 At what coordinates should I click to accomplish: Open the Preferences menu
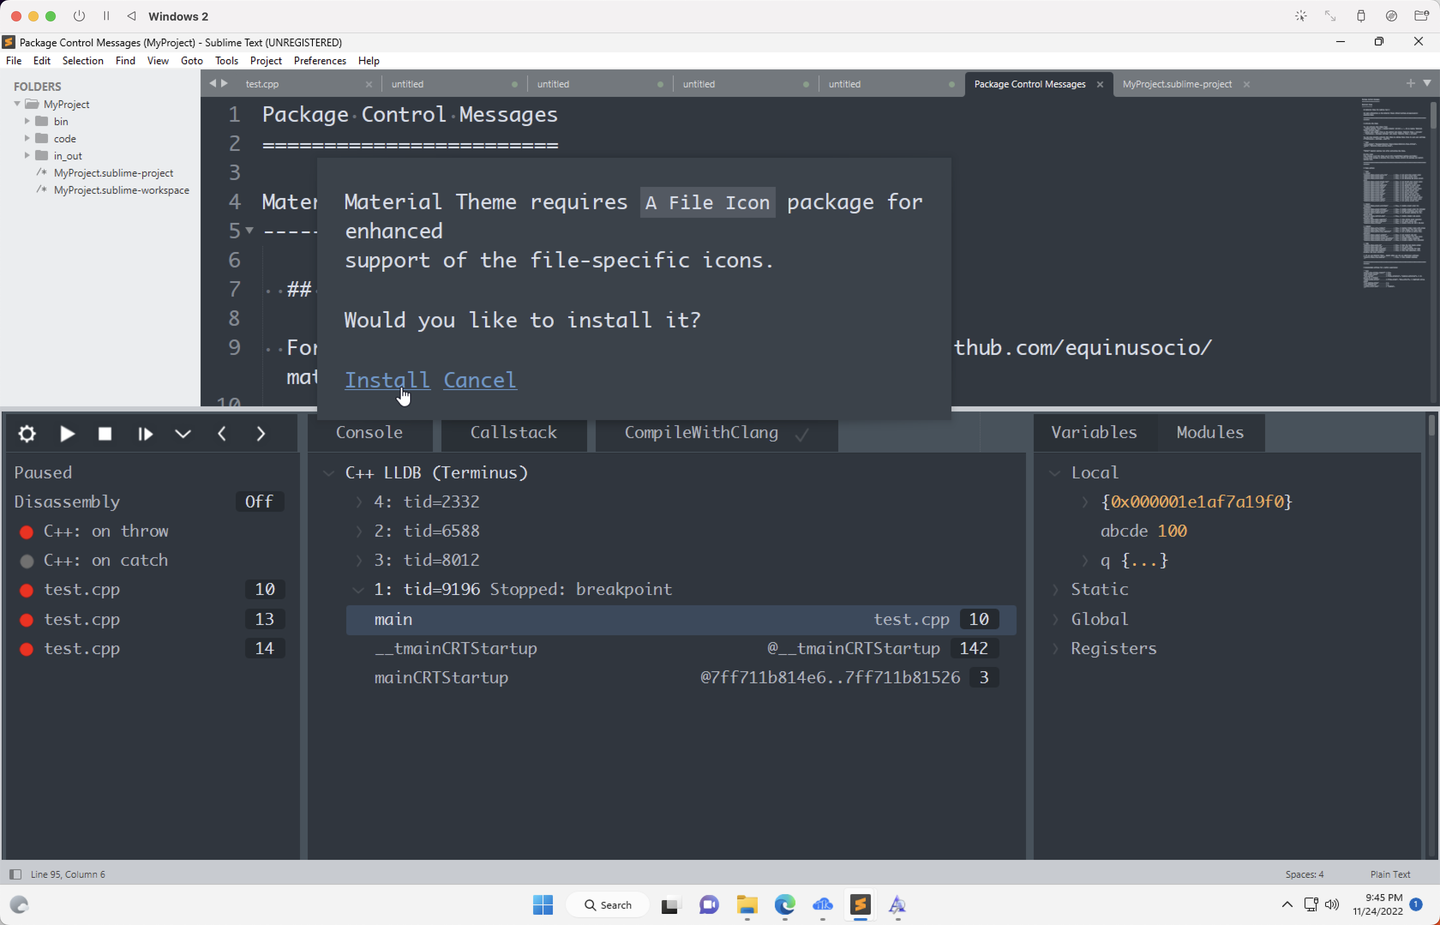click(320, 61)
